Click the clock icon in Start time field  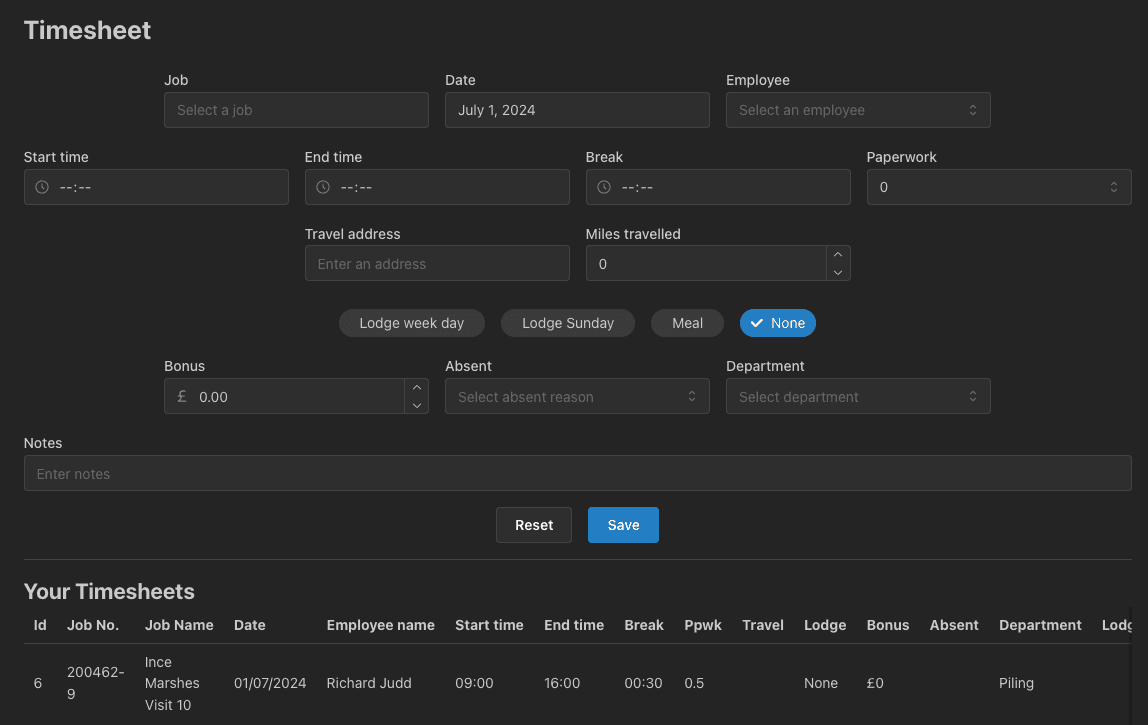(41, 187)
